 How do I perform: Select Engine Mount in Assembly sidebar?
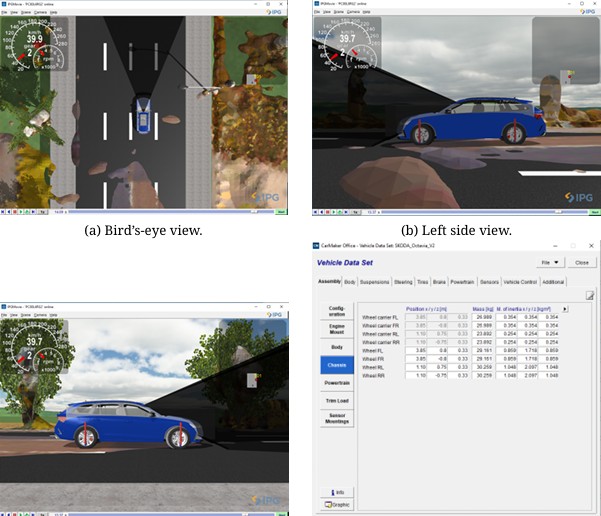coord(337,329)
